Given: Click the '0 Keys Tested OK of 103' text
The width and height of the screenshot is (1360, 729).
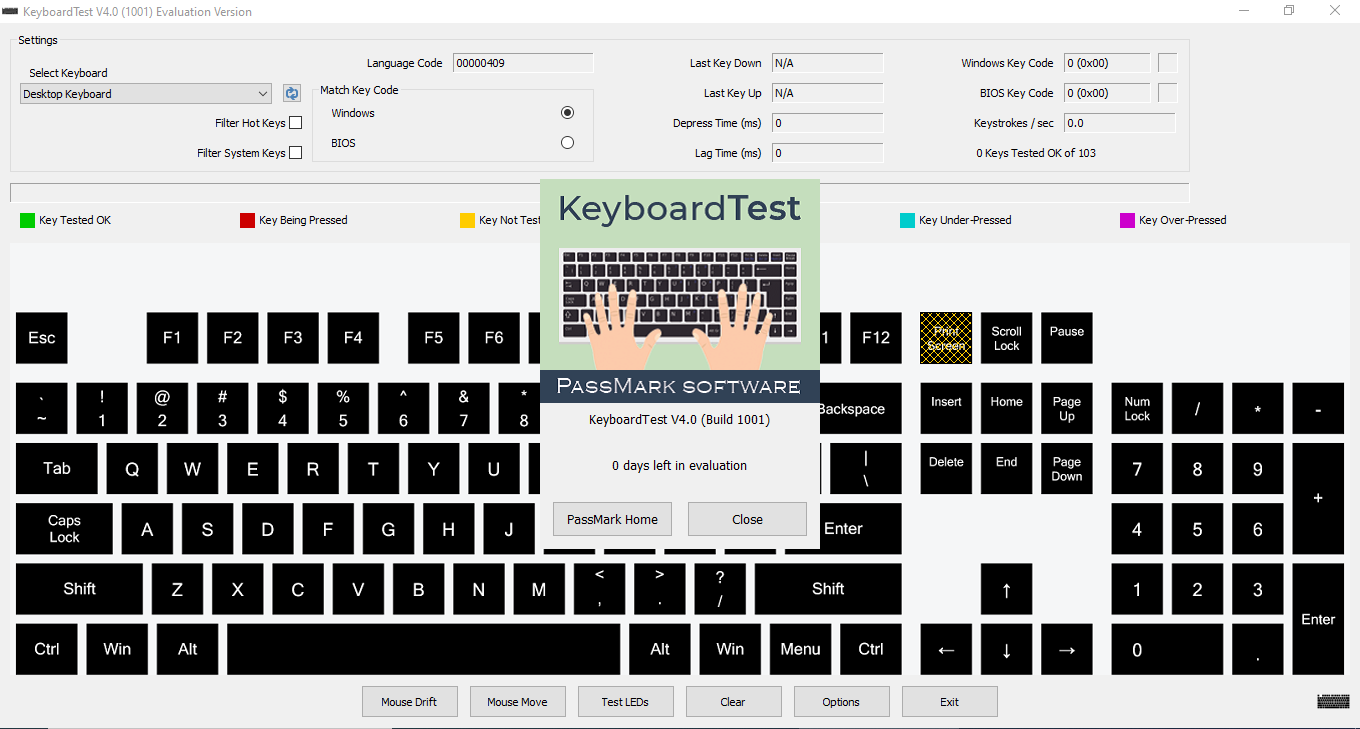Looking at the screenshot, I should point(1035,153).
